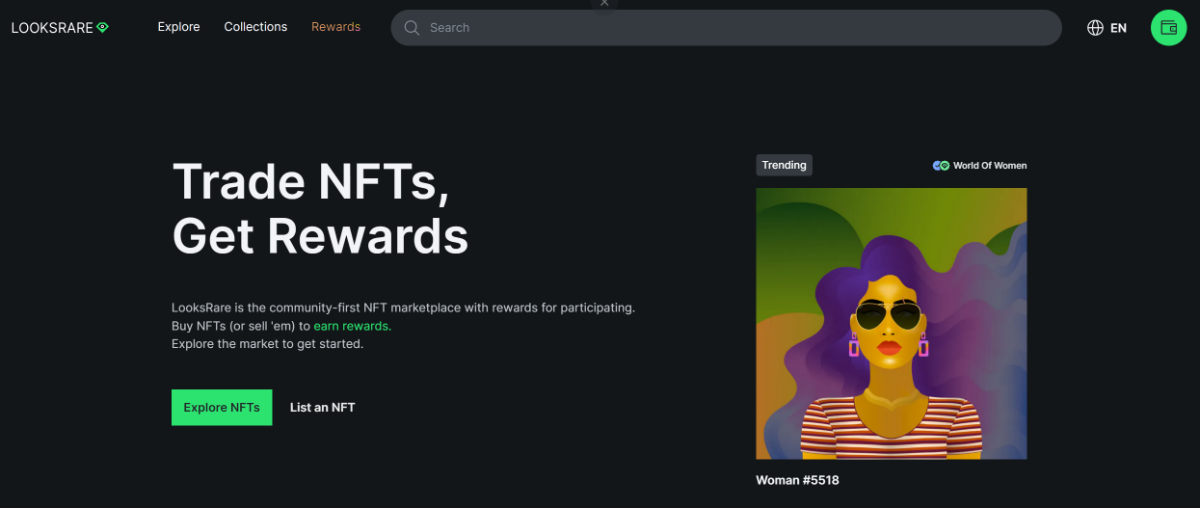Go to the Rewards page
This screenshot has height=508, width=1200.
[x=336, y=27]
